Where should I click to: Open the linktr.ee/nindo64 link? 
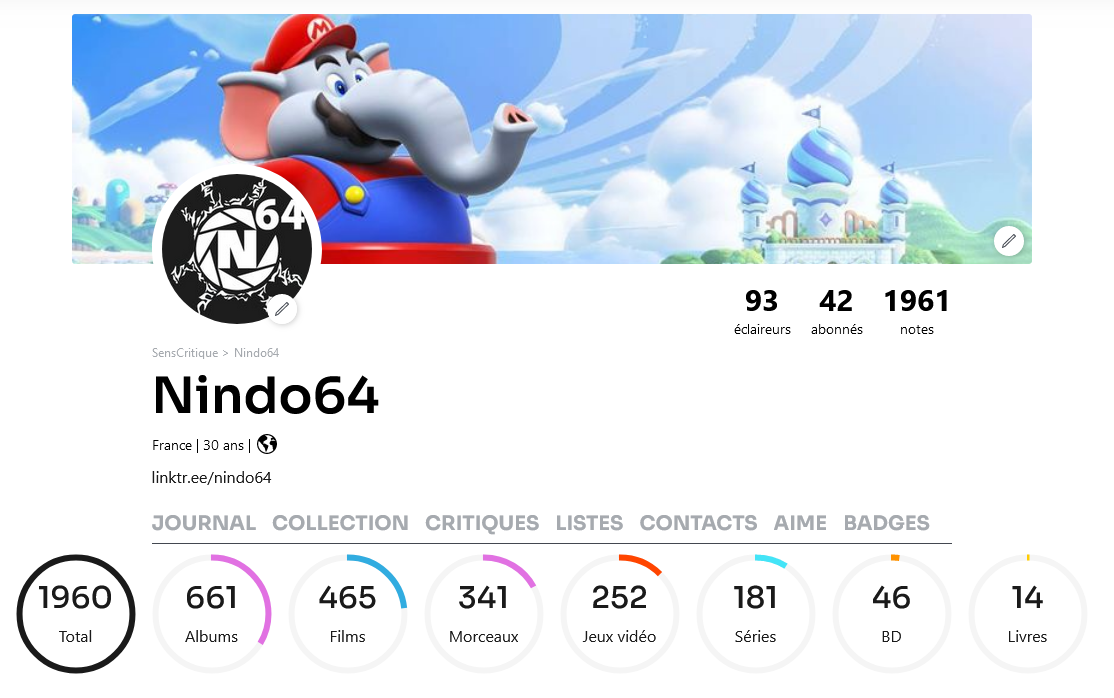point(212,478)
